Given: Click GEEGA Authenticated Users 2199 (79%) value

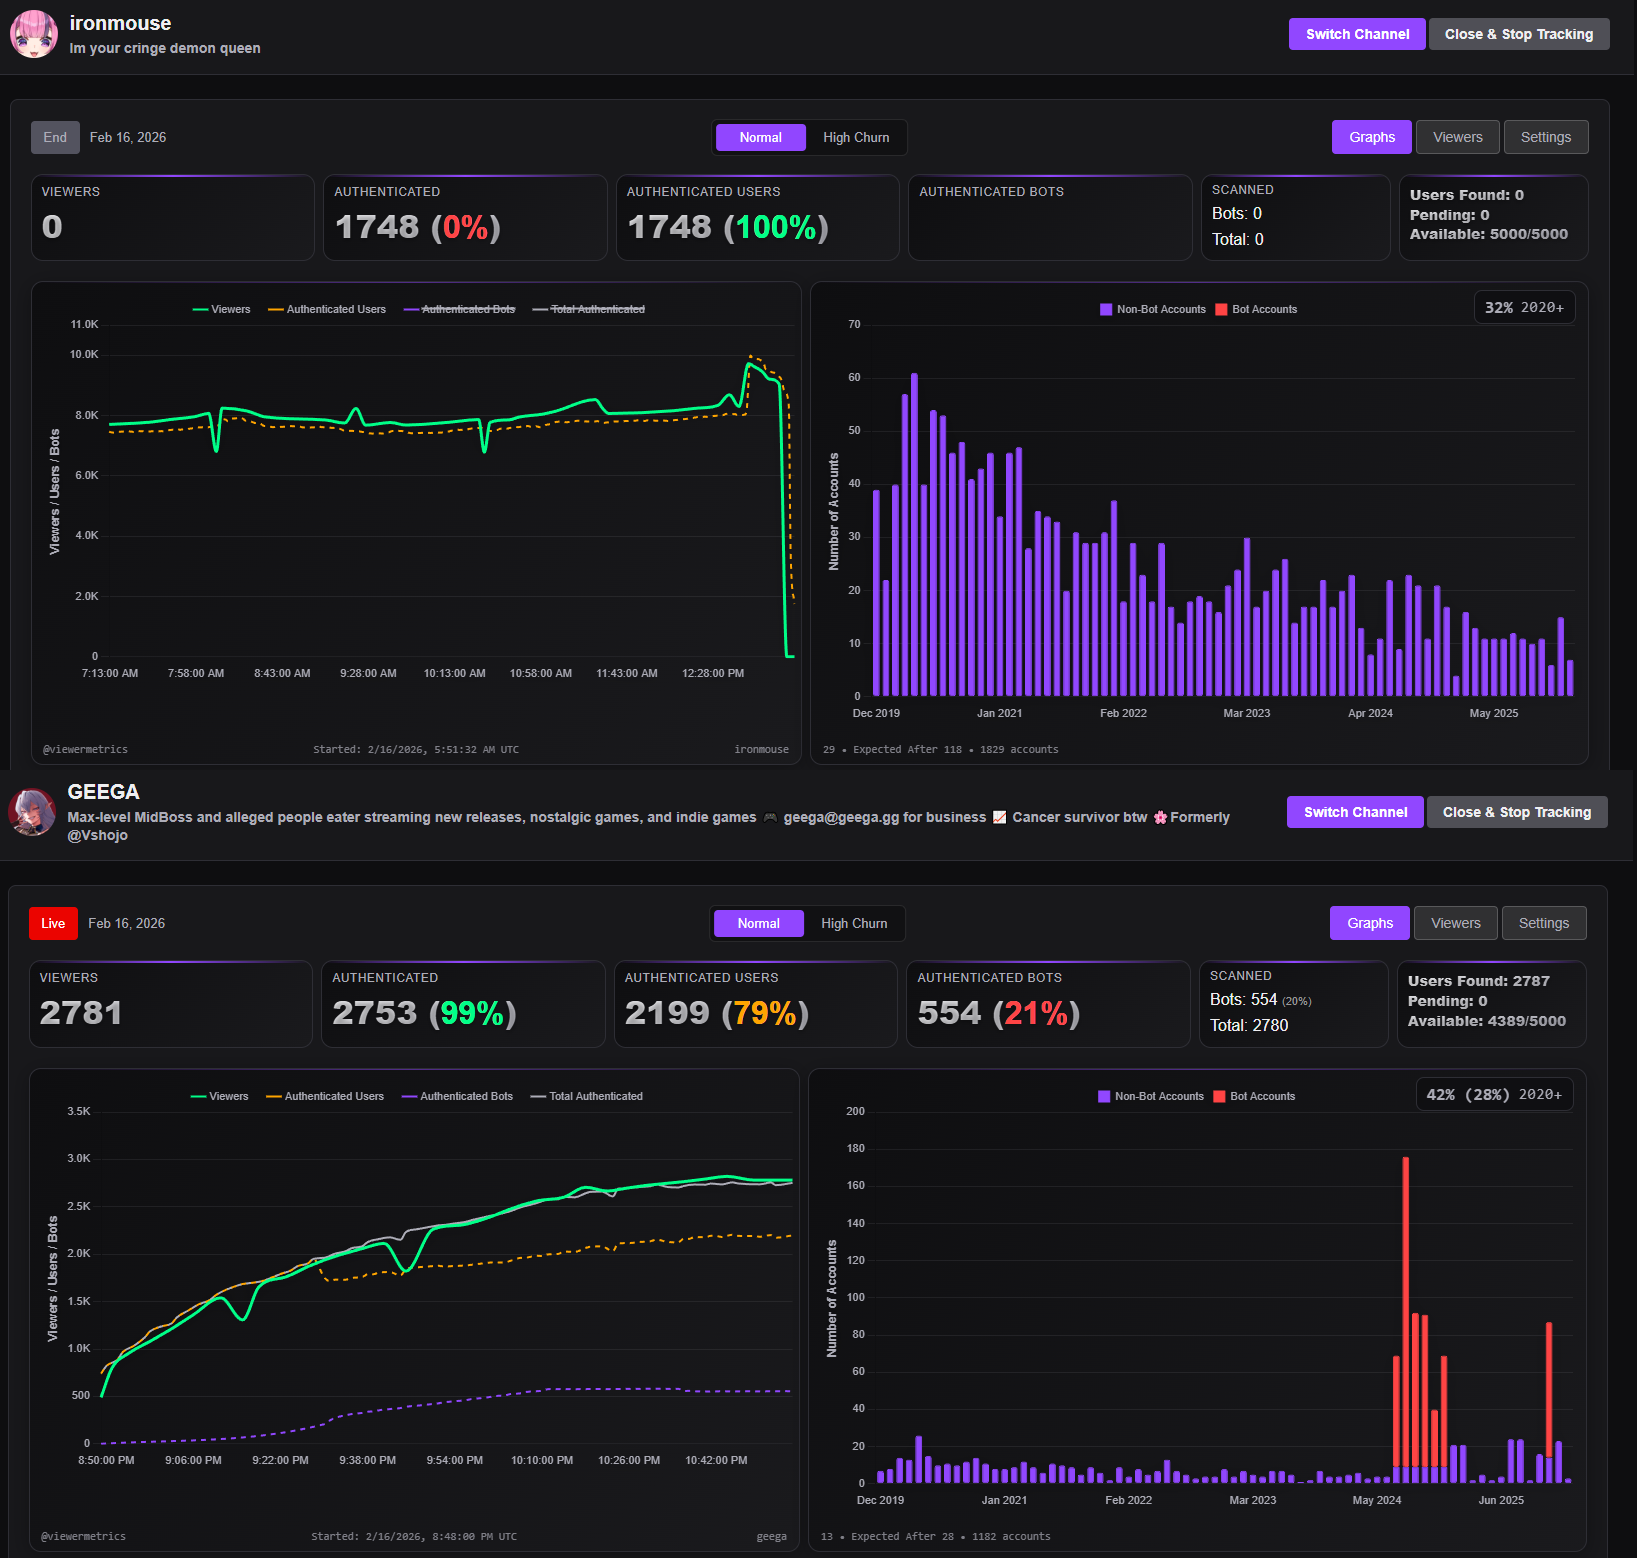Looking at the screenshot, I should coord(716,1013).
